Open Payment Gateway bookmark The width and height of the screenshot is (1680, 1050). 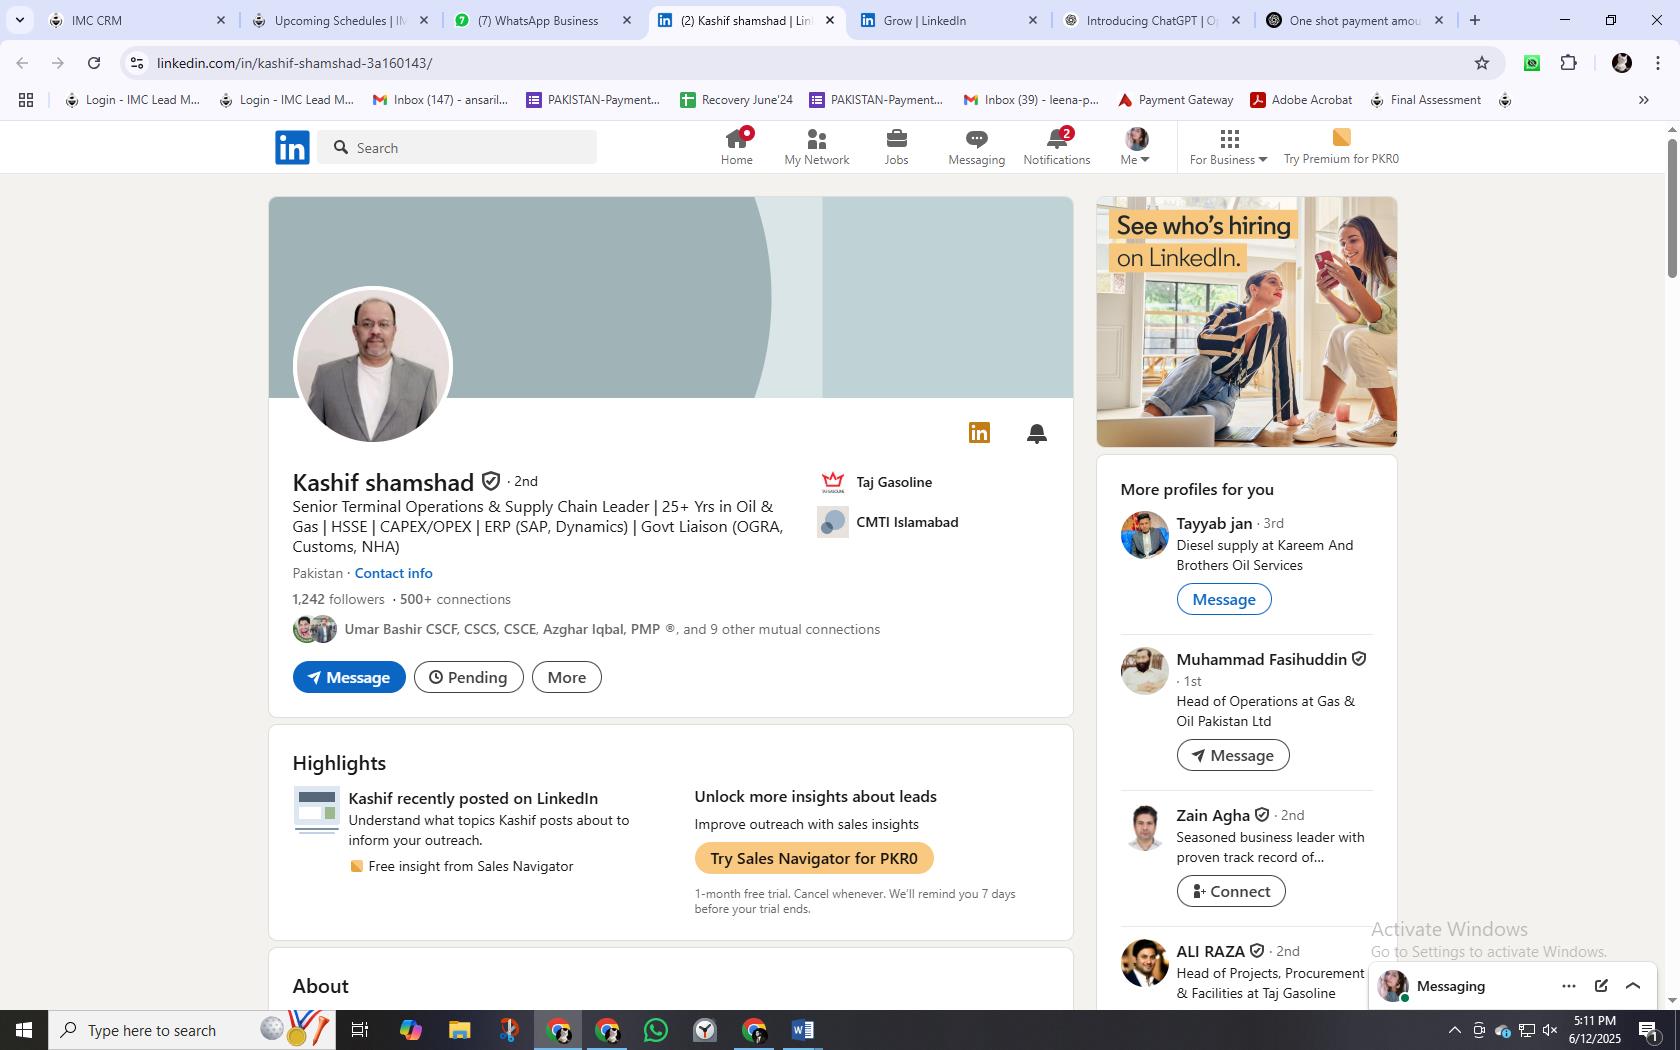point(1175,100)
